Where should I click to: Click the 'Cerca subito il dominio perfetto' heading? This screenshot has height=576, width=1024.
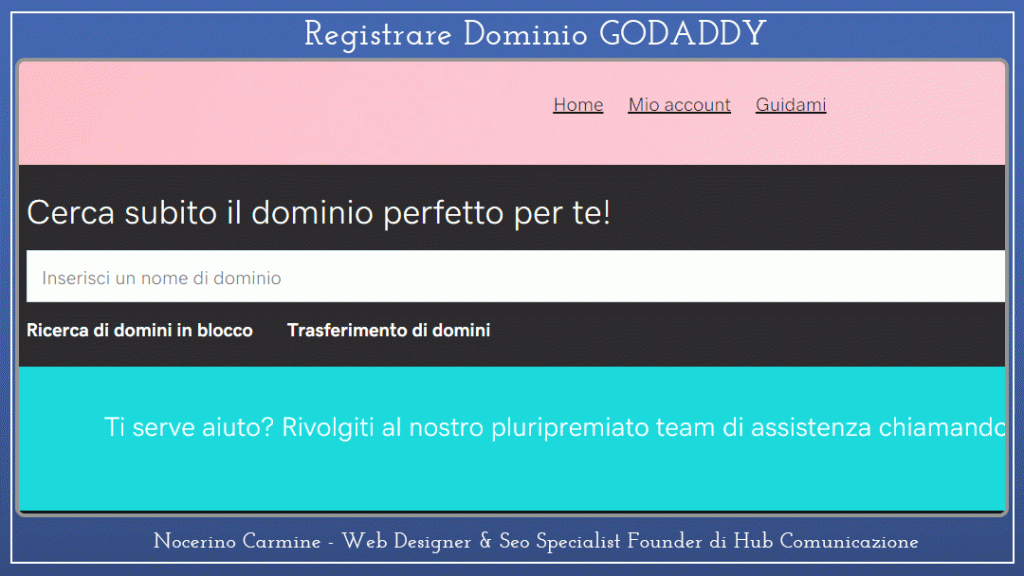(319, 213)
